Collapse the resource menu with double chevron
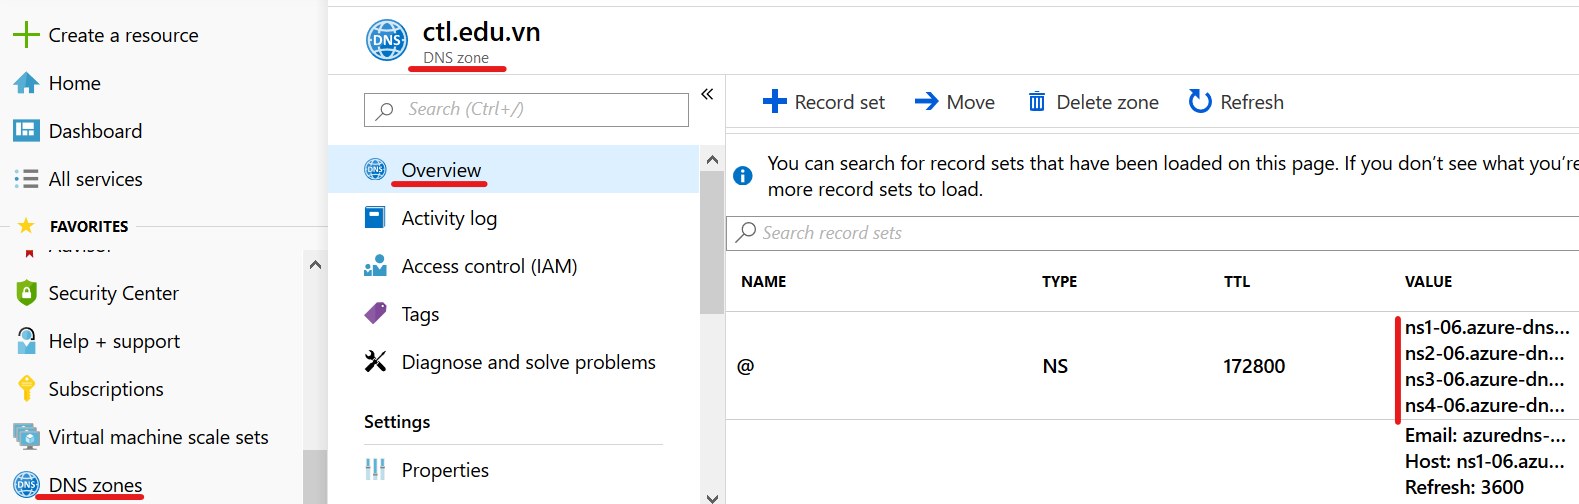 click(x=707, y=94)
